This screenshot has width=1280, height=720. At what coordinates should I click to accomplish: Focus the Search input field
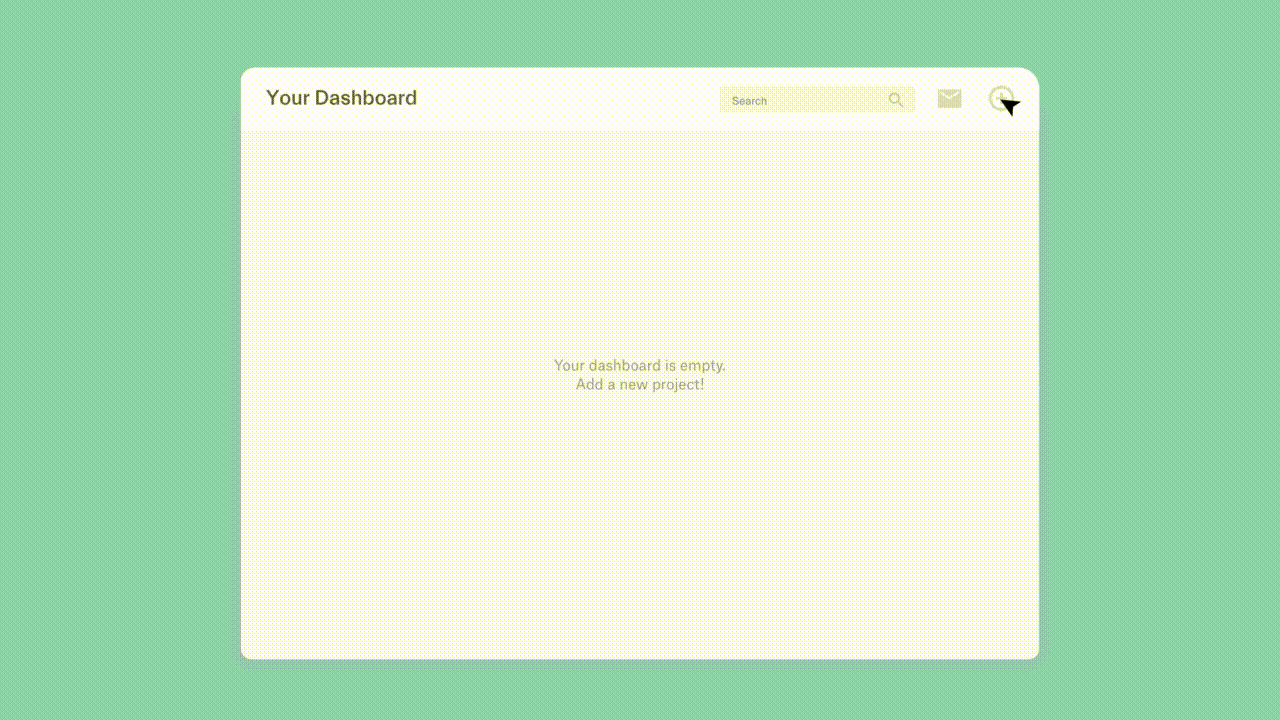(817, 100)
